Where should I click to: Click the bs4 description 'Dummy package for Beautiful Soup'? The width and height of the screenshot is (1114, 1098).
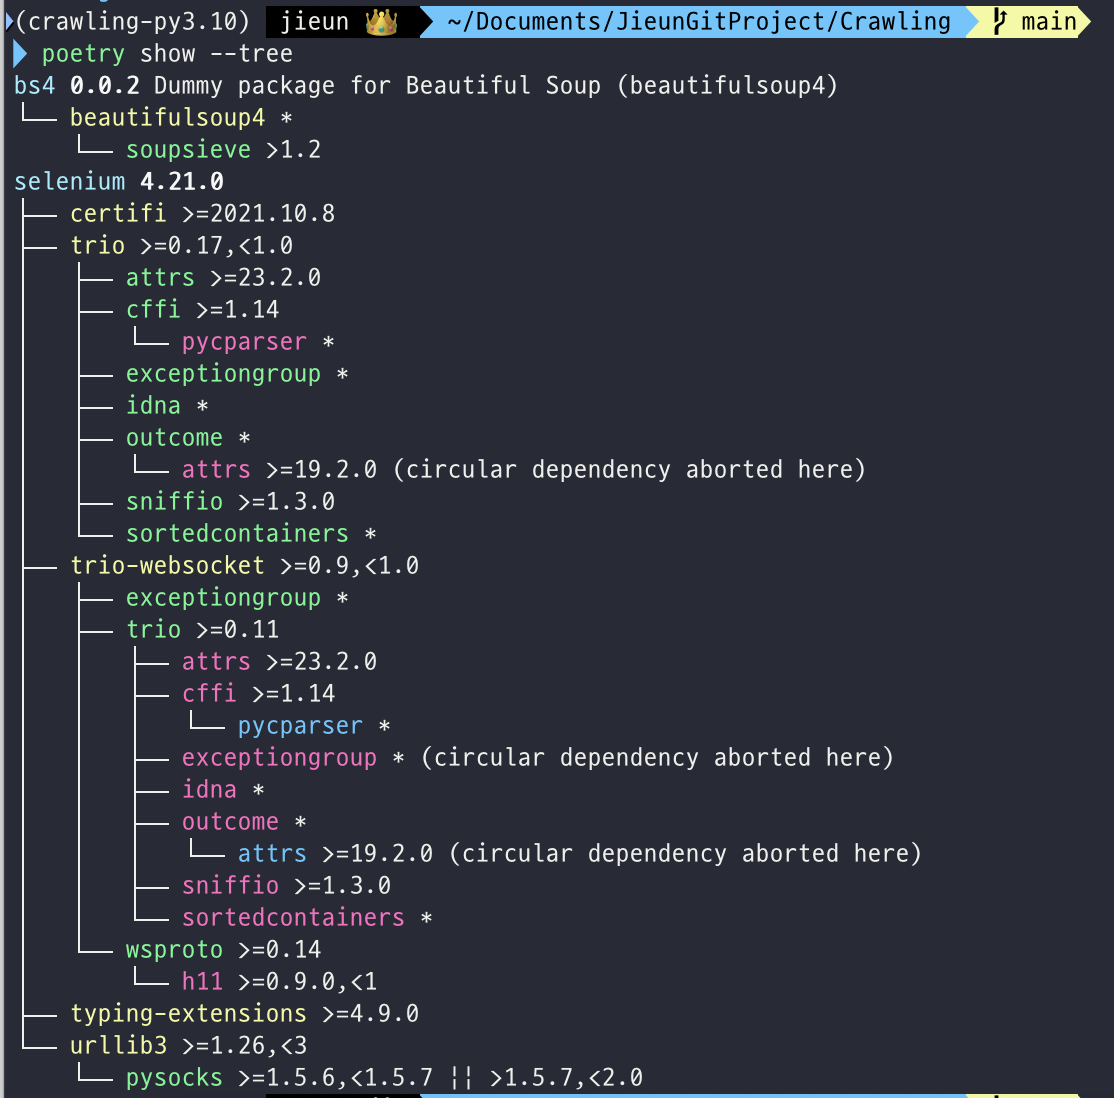click(x=377, y=86)
